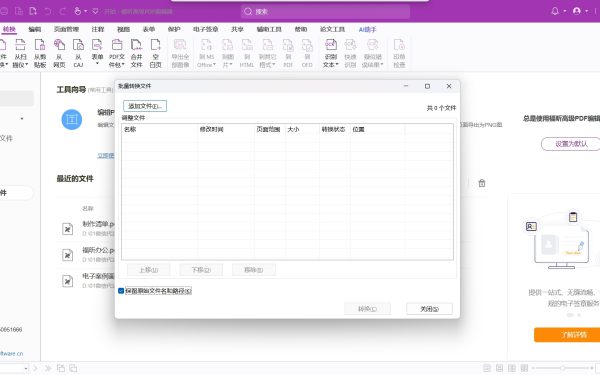
Task: Expand the 到 MS Office dropdown arrow
Action: (214, 65)
